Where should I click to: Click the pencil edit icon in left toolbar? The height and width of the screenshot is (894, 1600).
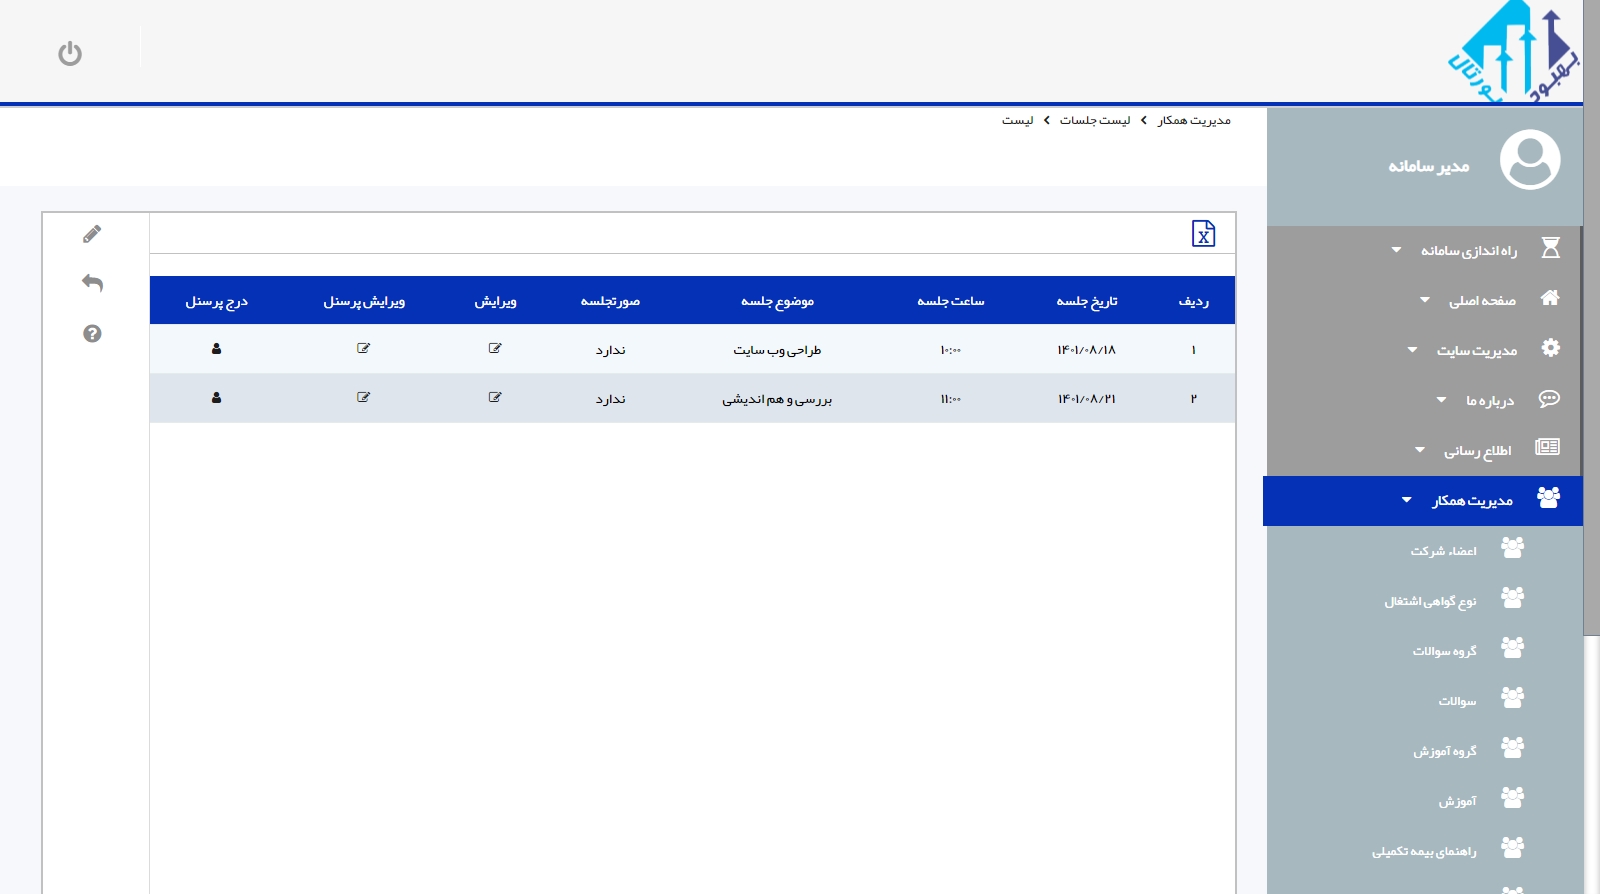pos(92,234)
